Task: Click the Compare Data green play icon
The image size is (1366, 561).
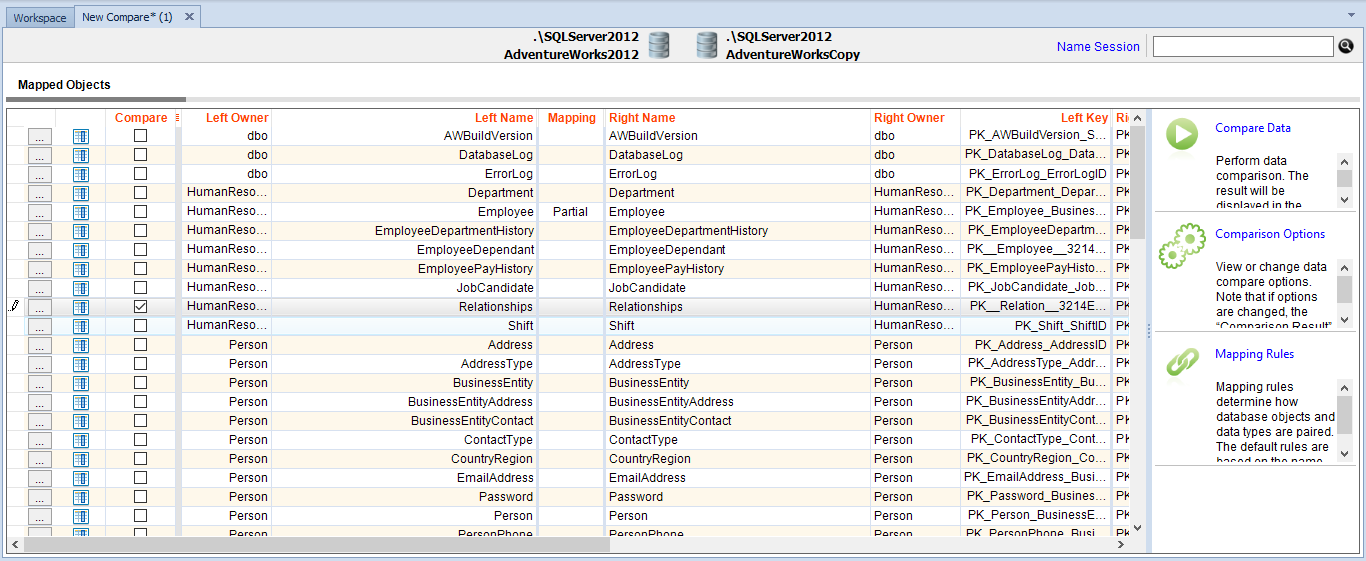Action: [1182, 135]
